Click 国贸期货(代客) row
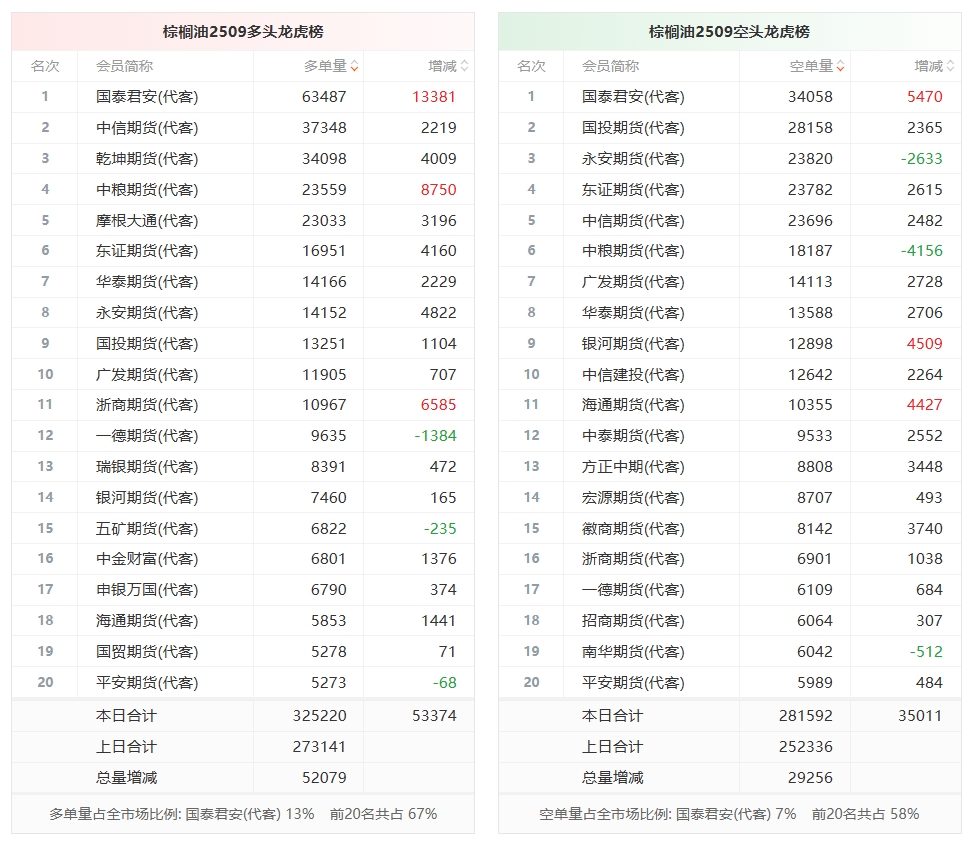977x849 pixels. point(243,652)
